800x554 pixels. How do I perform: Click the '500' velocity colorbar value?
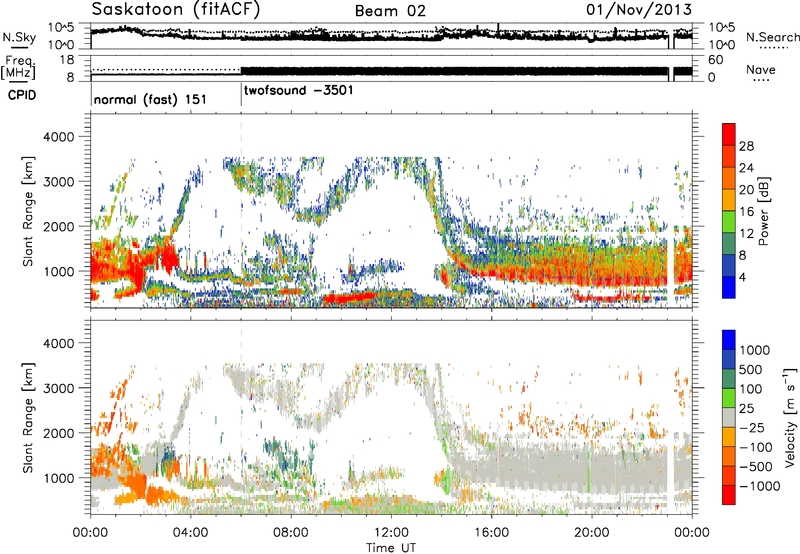click(751, 369)
